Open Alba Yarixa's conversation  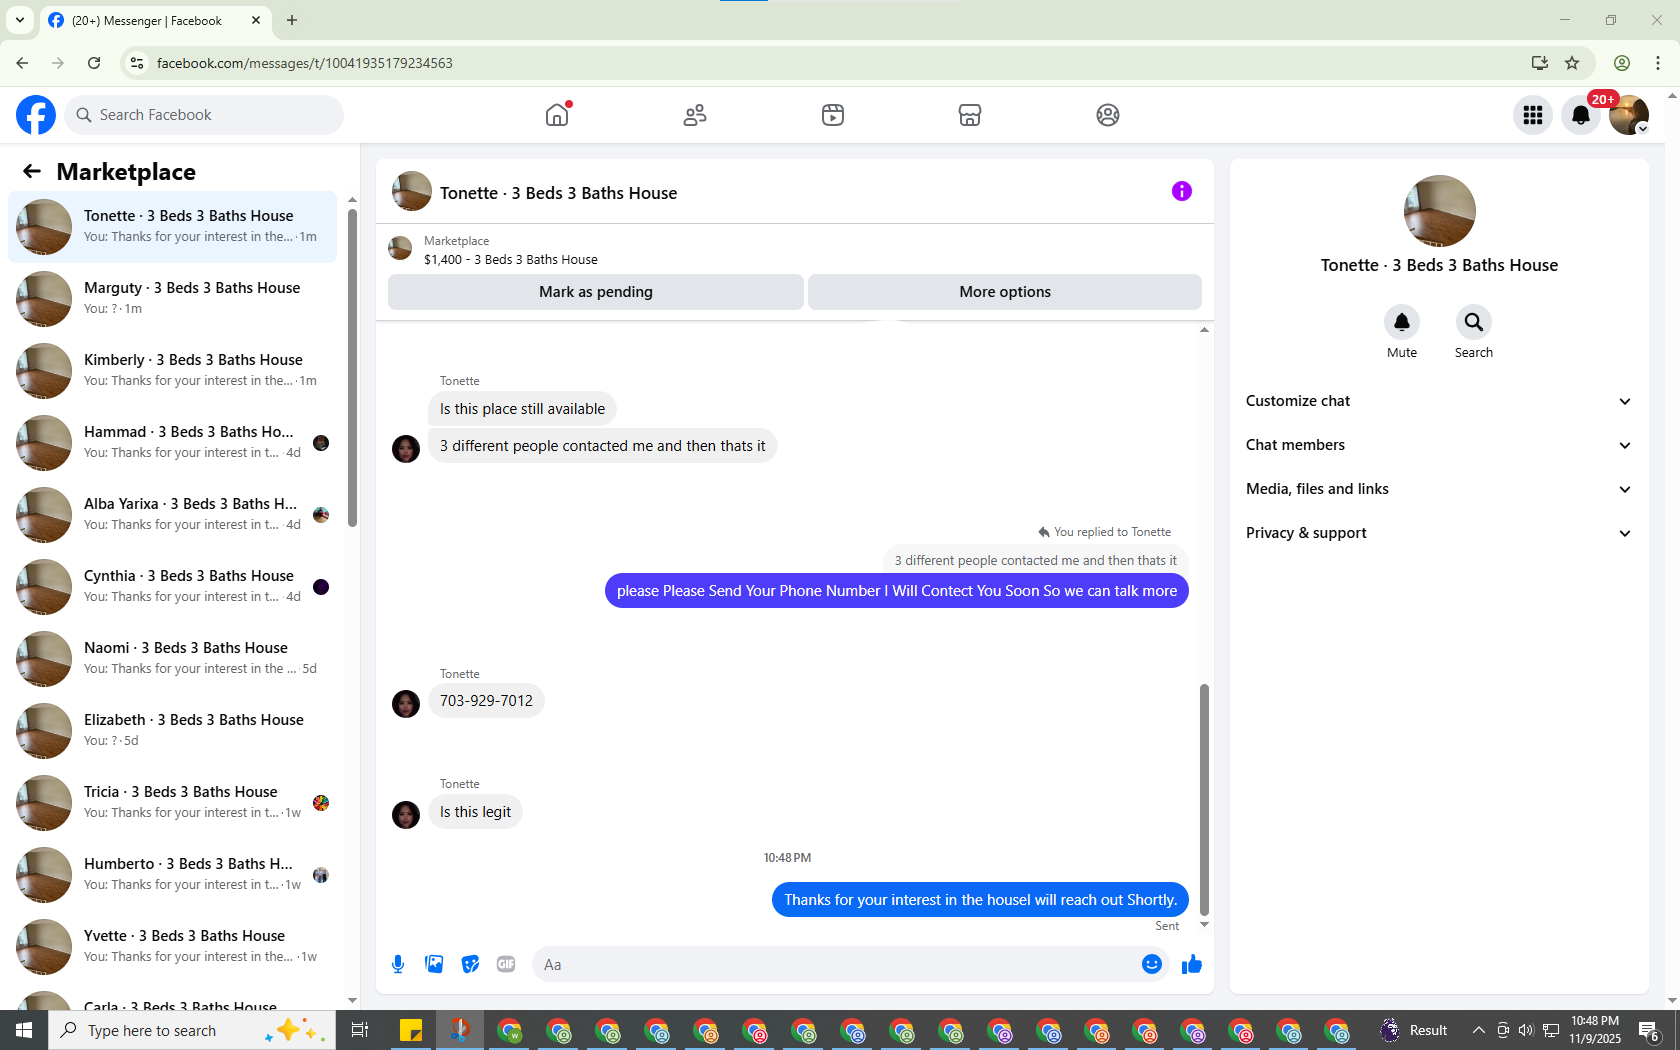coord(172,515)
